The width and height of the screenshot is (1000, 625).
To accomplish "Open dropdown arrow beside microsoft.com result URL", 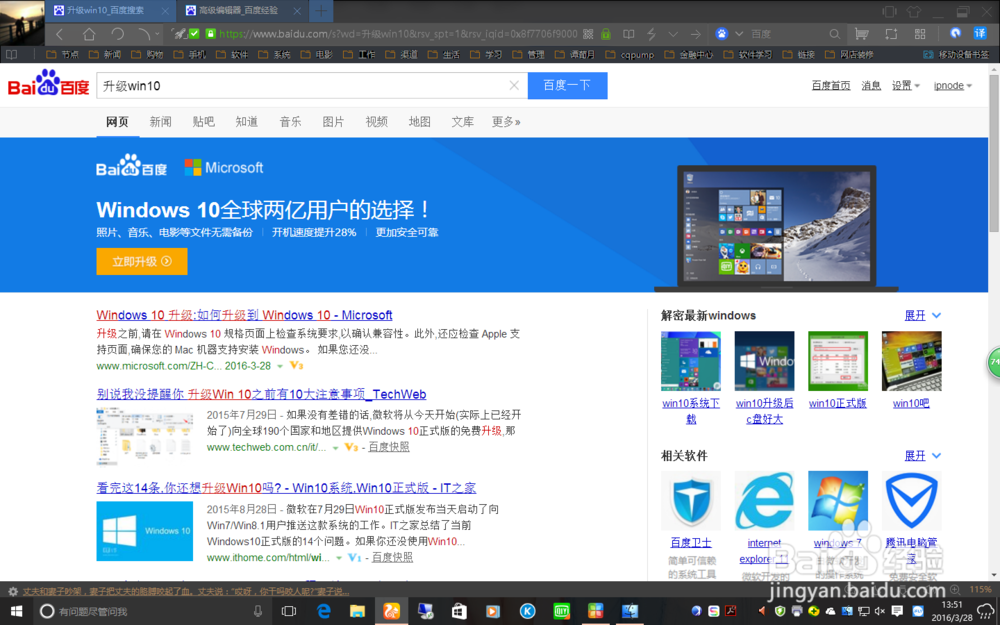I will [x=279, y=366].
